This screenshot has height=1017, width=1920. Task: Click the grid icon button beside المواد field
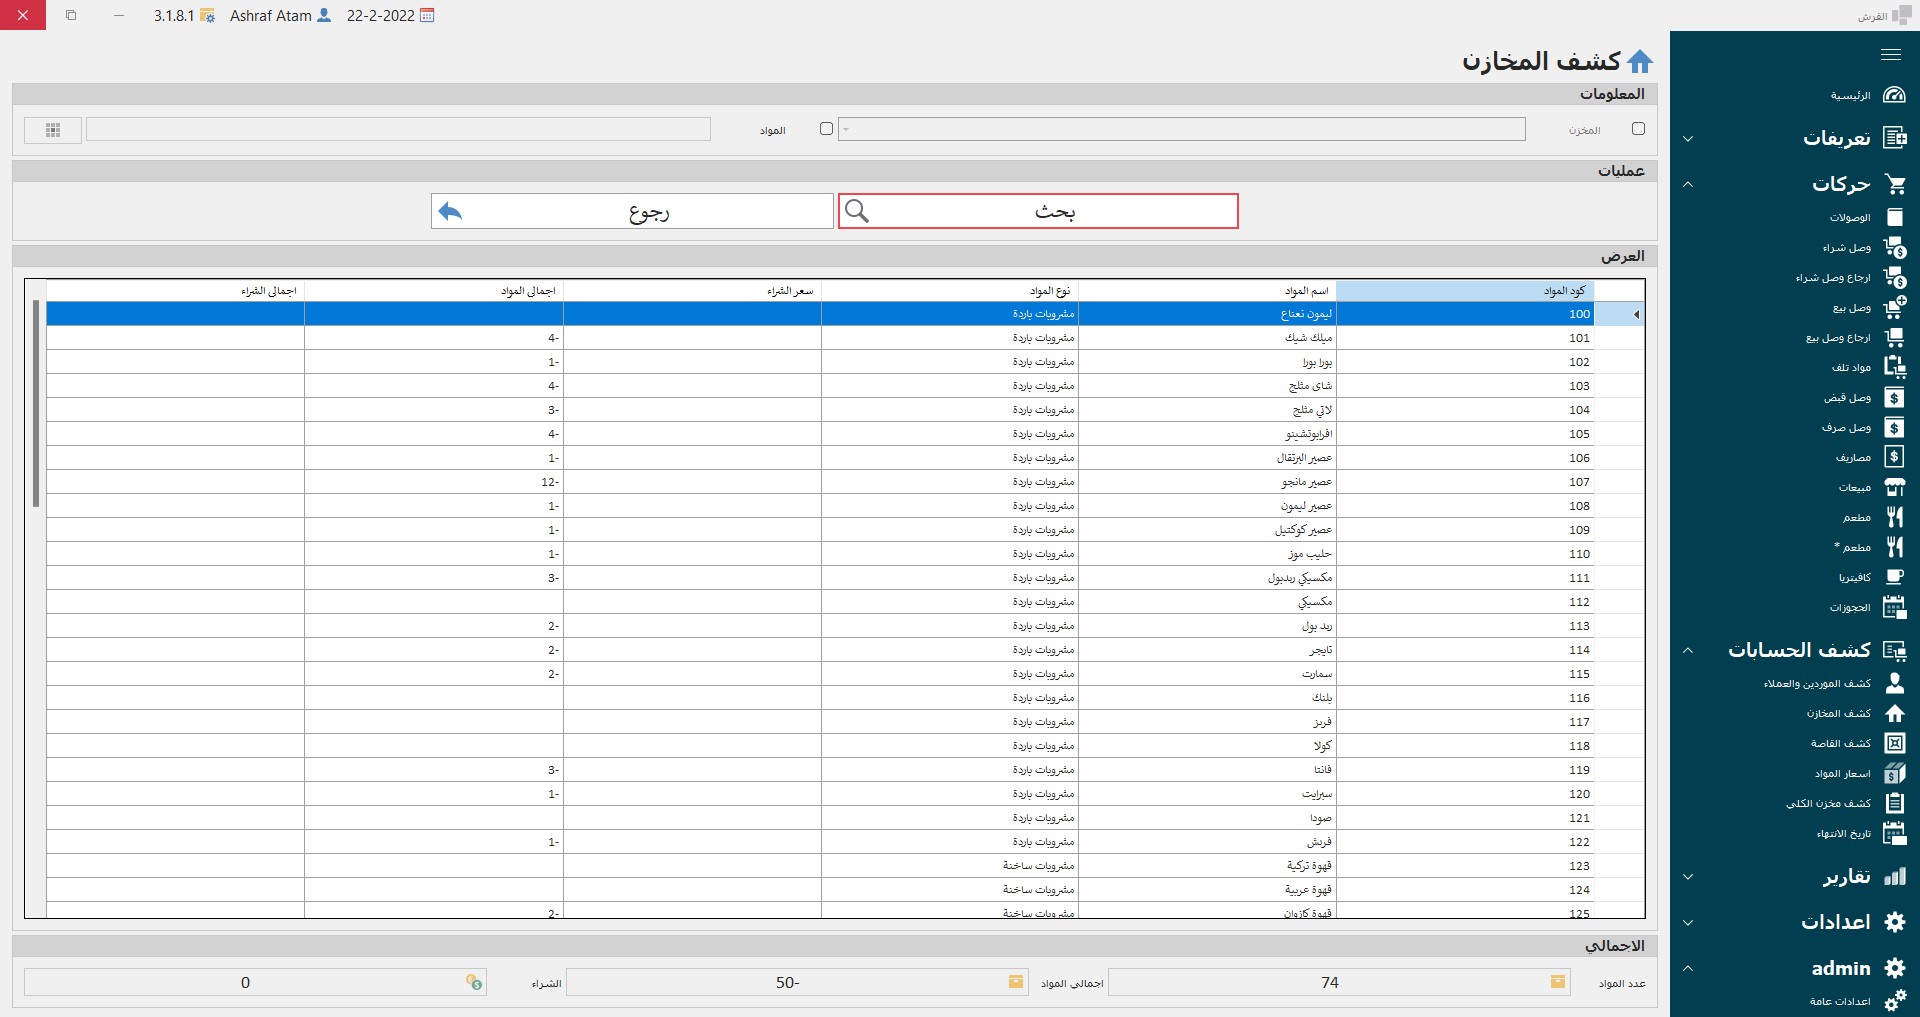click(53, 130)
